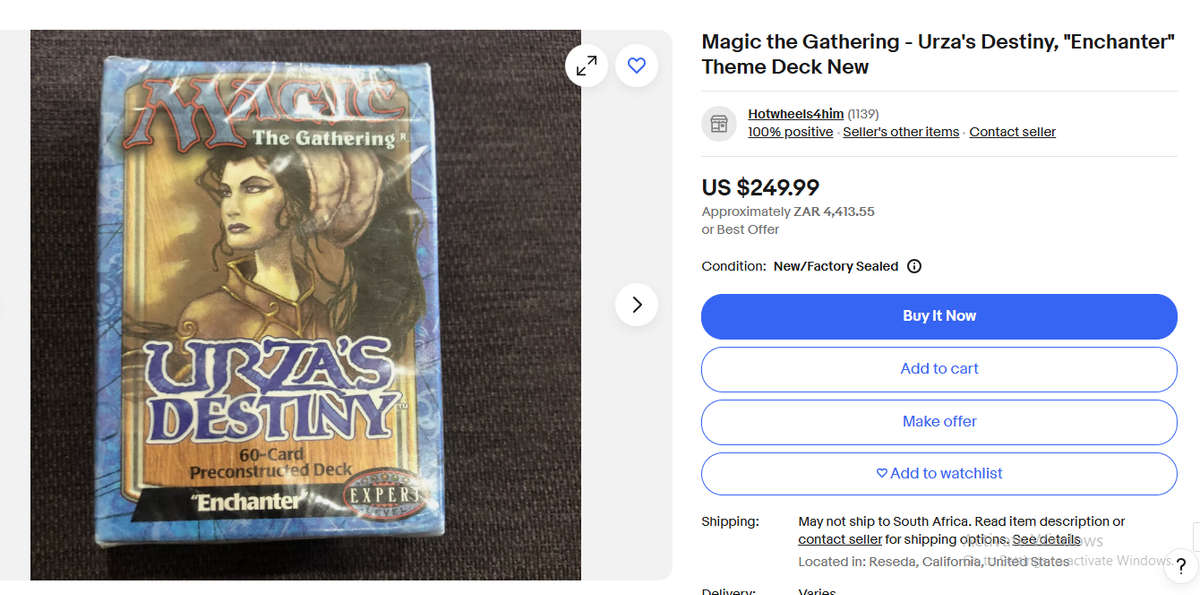Click the heart inside Add to watchlist

pyautogui.click(x=881, y=473)
